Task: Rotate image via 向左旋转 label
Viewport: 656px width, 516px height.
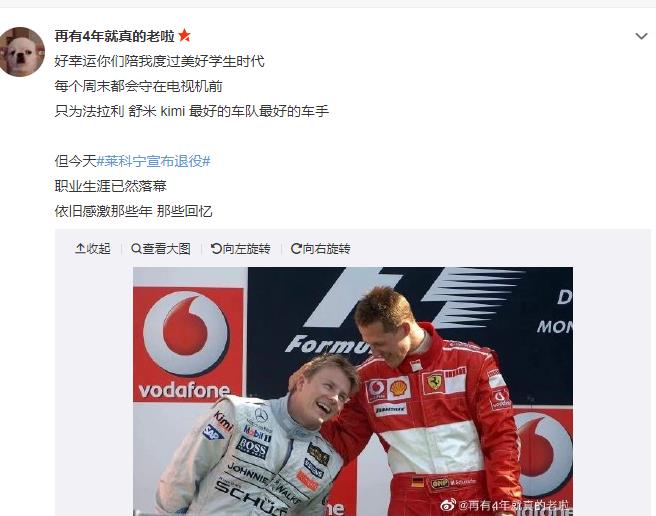Action: 246,249
